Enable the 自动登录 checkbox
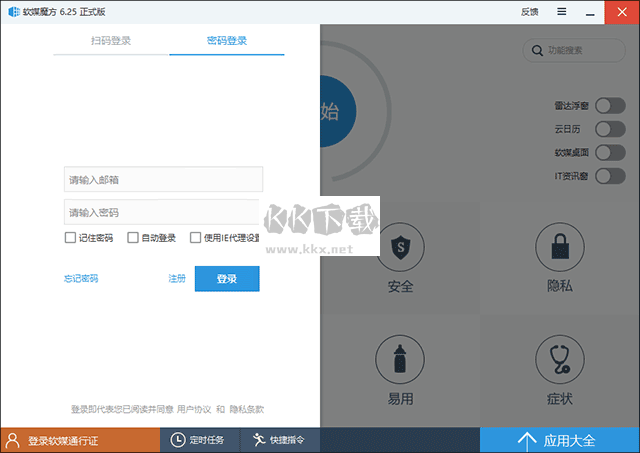 click(x=133, y=238)
